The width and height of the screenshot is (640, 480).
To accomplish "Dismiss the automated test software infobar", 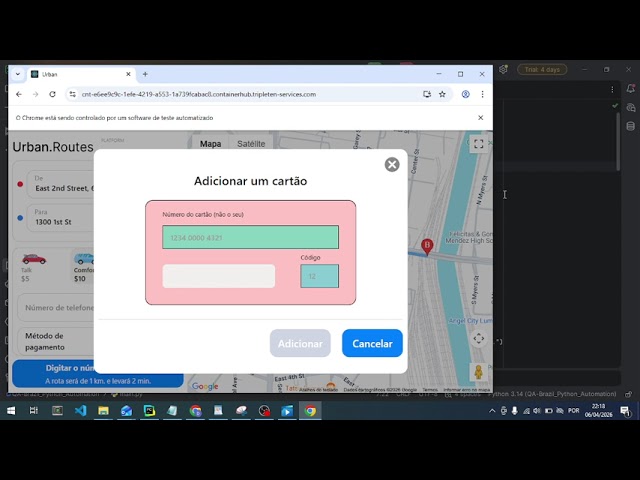I will point(480,118).
